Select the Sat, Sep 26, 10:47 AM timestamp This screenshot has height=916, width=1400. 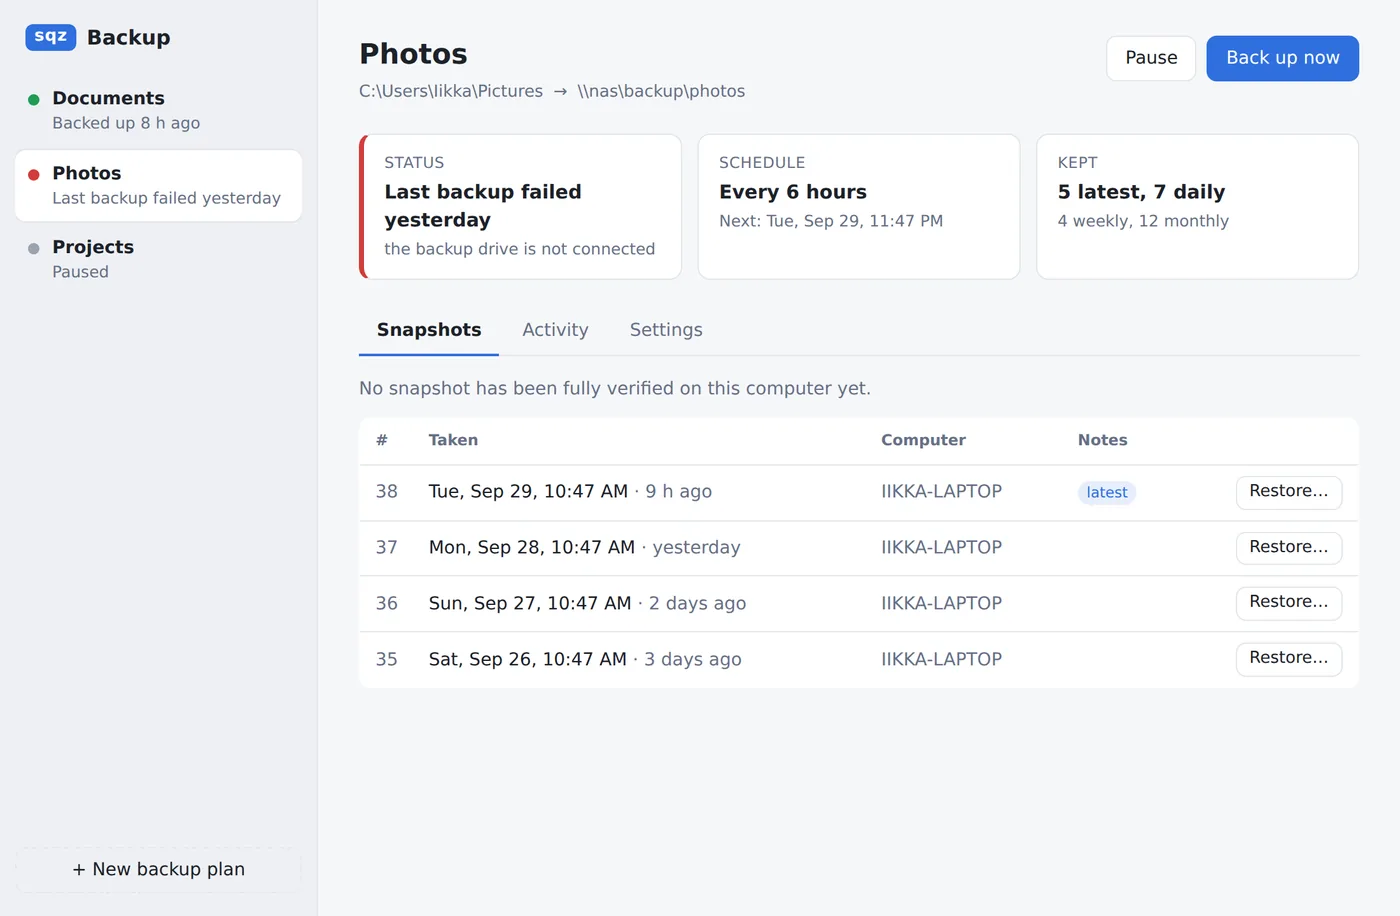(528, 659)
